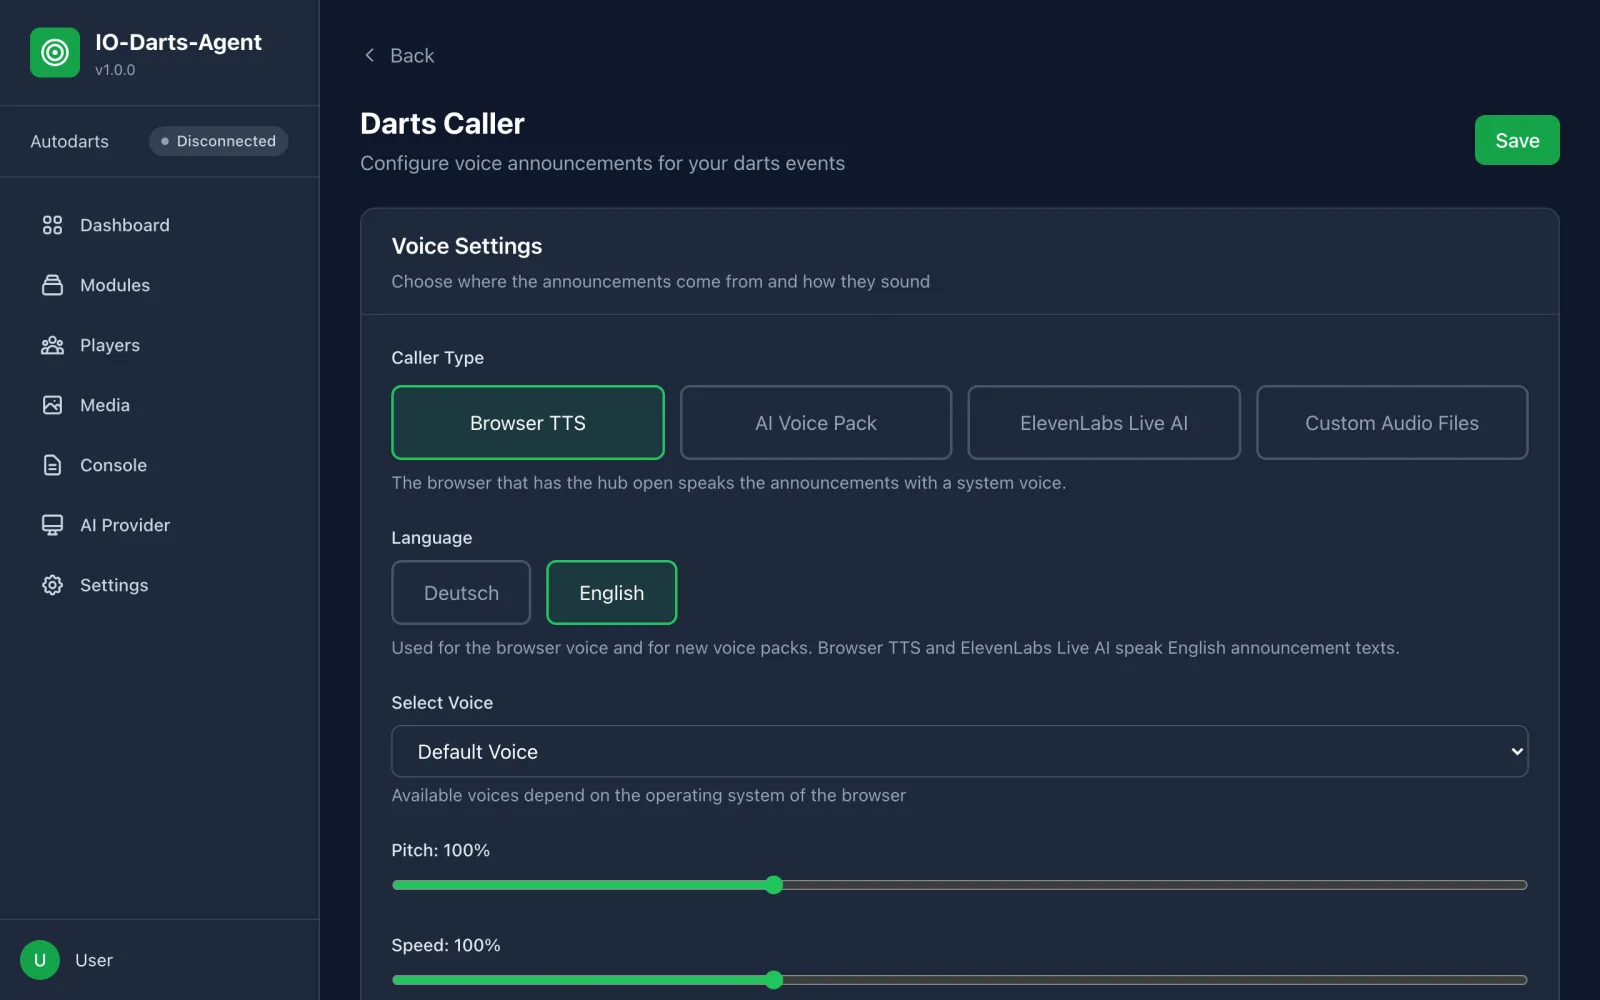This screenshot has width=1600, height=1000.
Task: Click the green User avatar circle
Action: tap(40, 960)
